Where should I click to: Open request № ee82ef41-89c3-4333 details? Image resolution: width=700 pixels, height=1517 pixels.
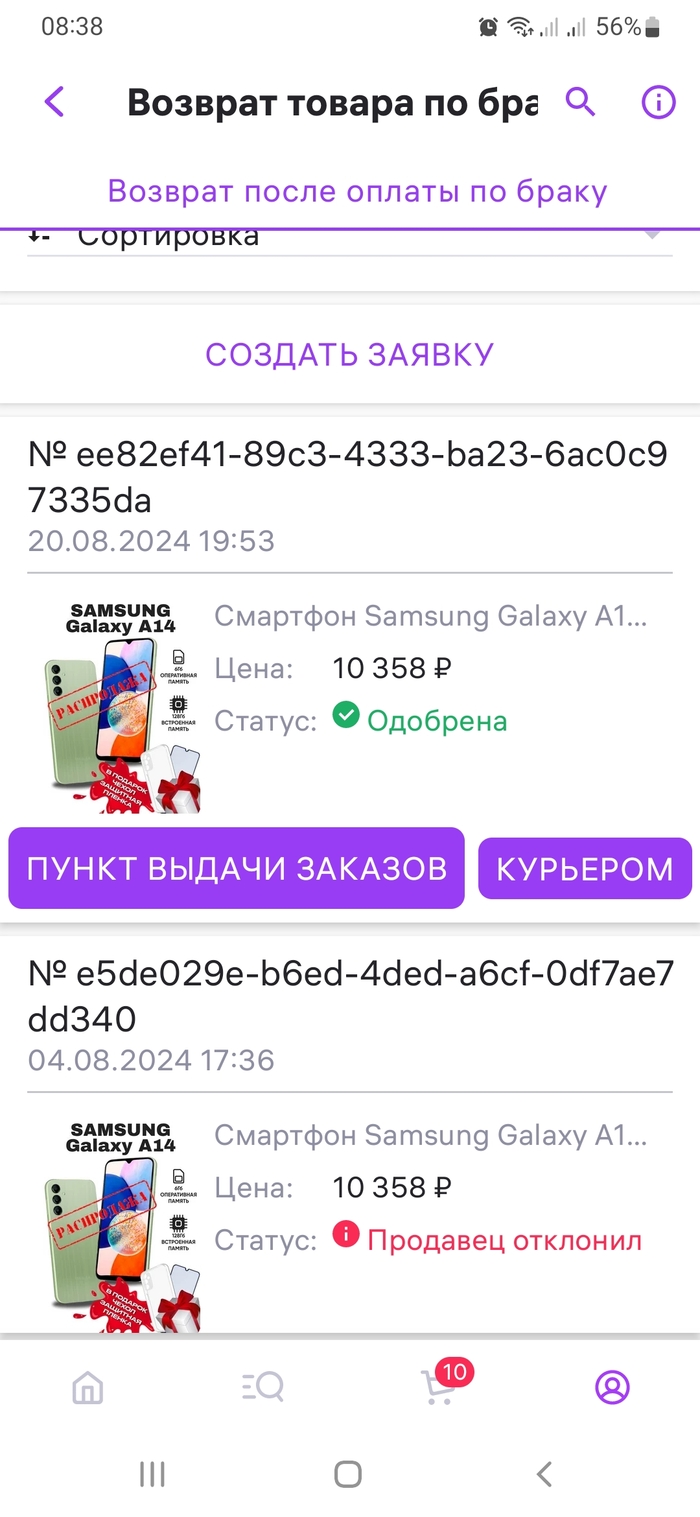[348, 476]
